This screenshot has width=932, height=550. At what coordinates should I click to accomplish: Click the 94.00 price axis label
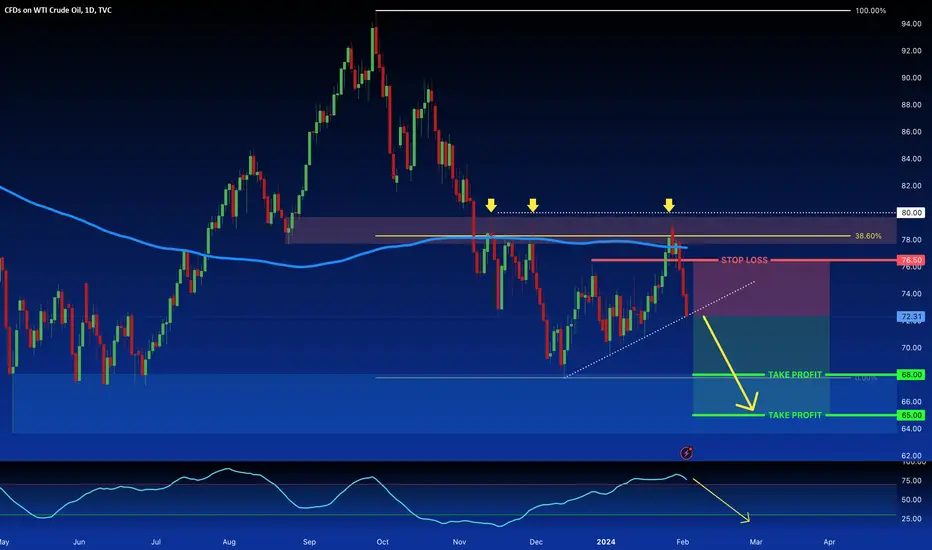(x=911, y=24)
